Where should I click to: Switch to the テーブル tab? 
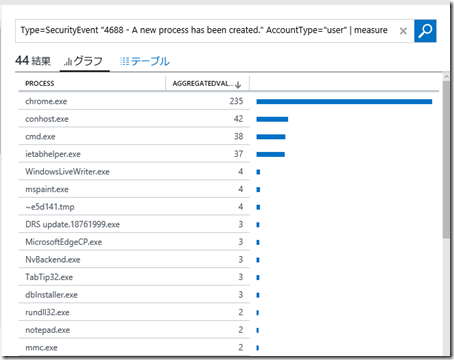(x=145, y=61)
